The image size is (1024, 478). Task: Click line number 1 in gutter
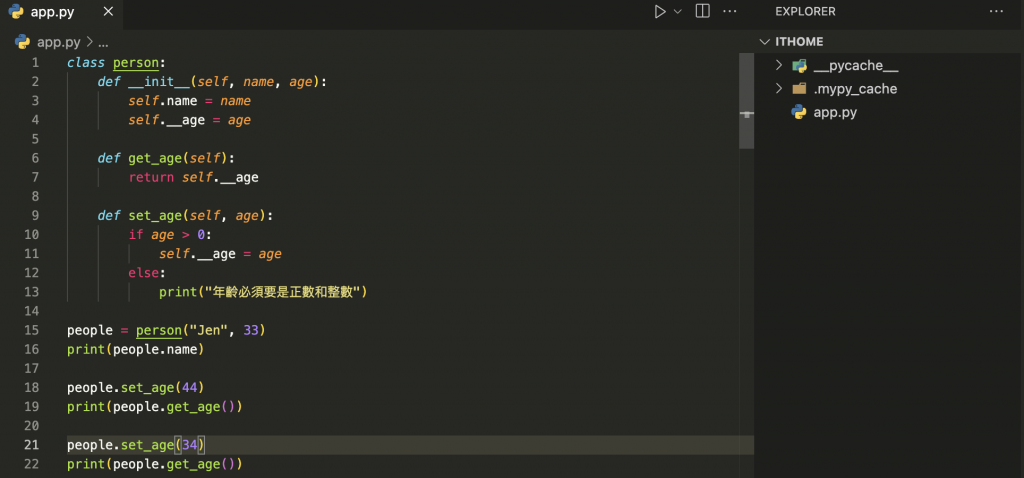[x=35, y=63]
